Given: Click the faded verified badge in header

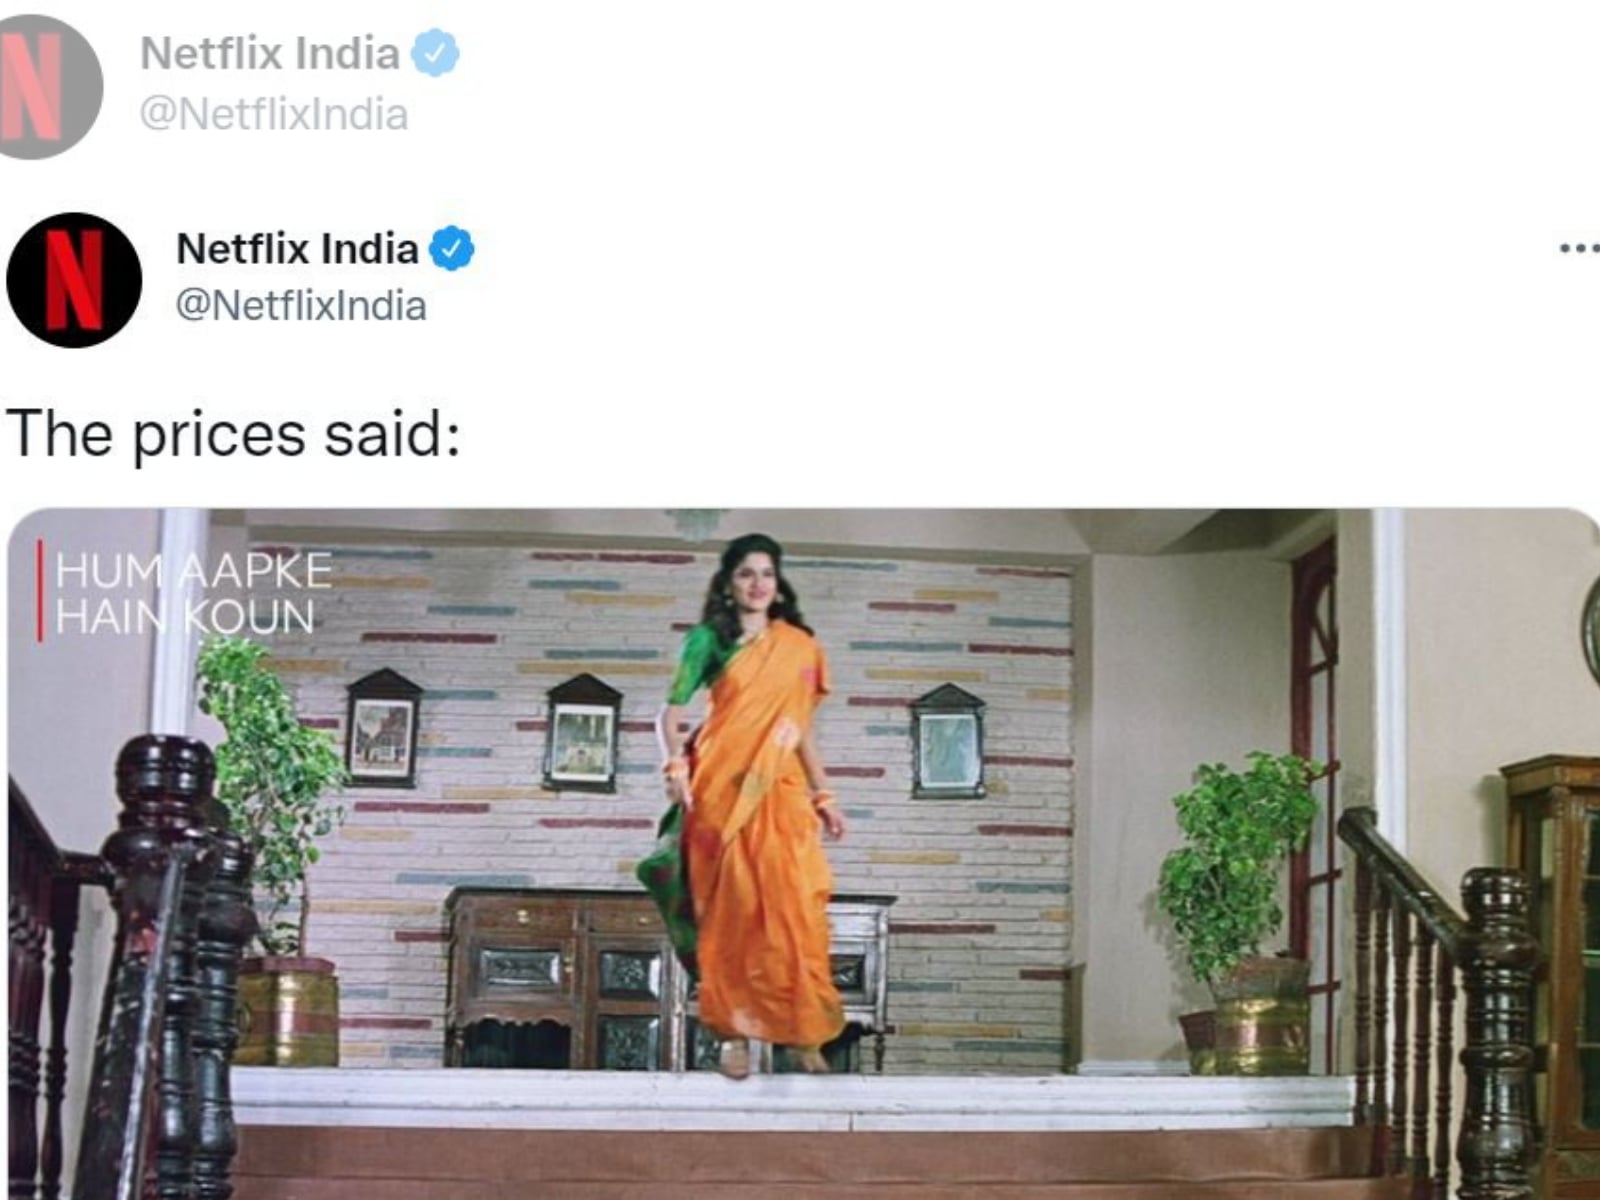Looking at the screenshot, I should click(x=436, y=53).
